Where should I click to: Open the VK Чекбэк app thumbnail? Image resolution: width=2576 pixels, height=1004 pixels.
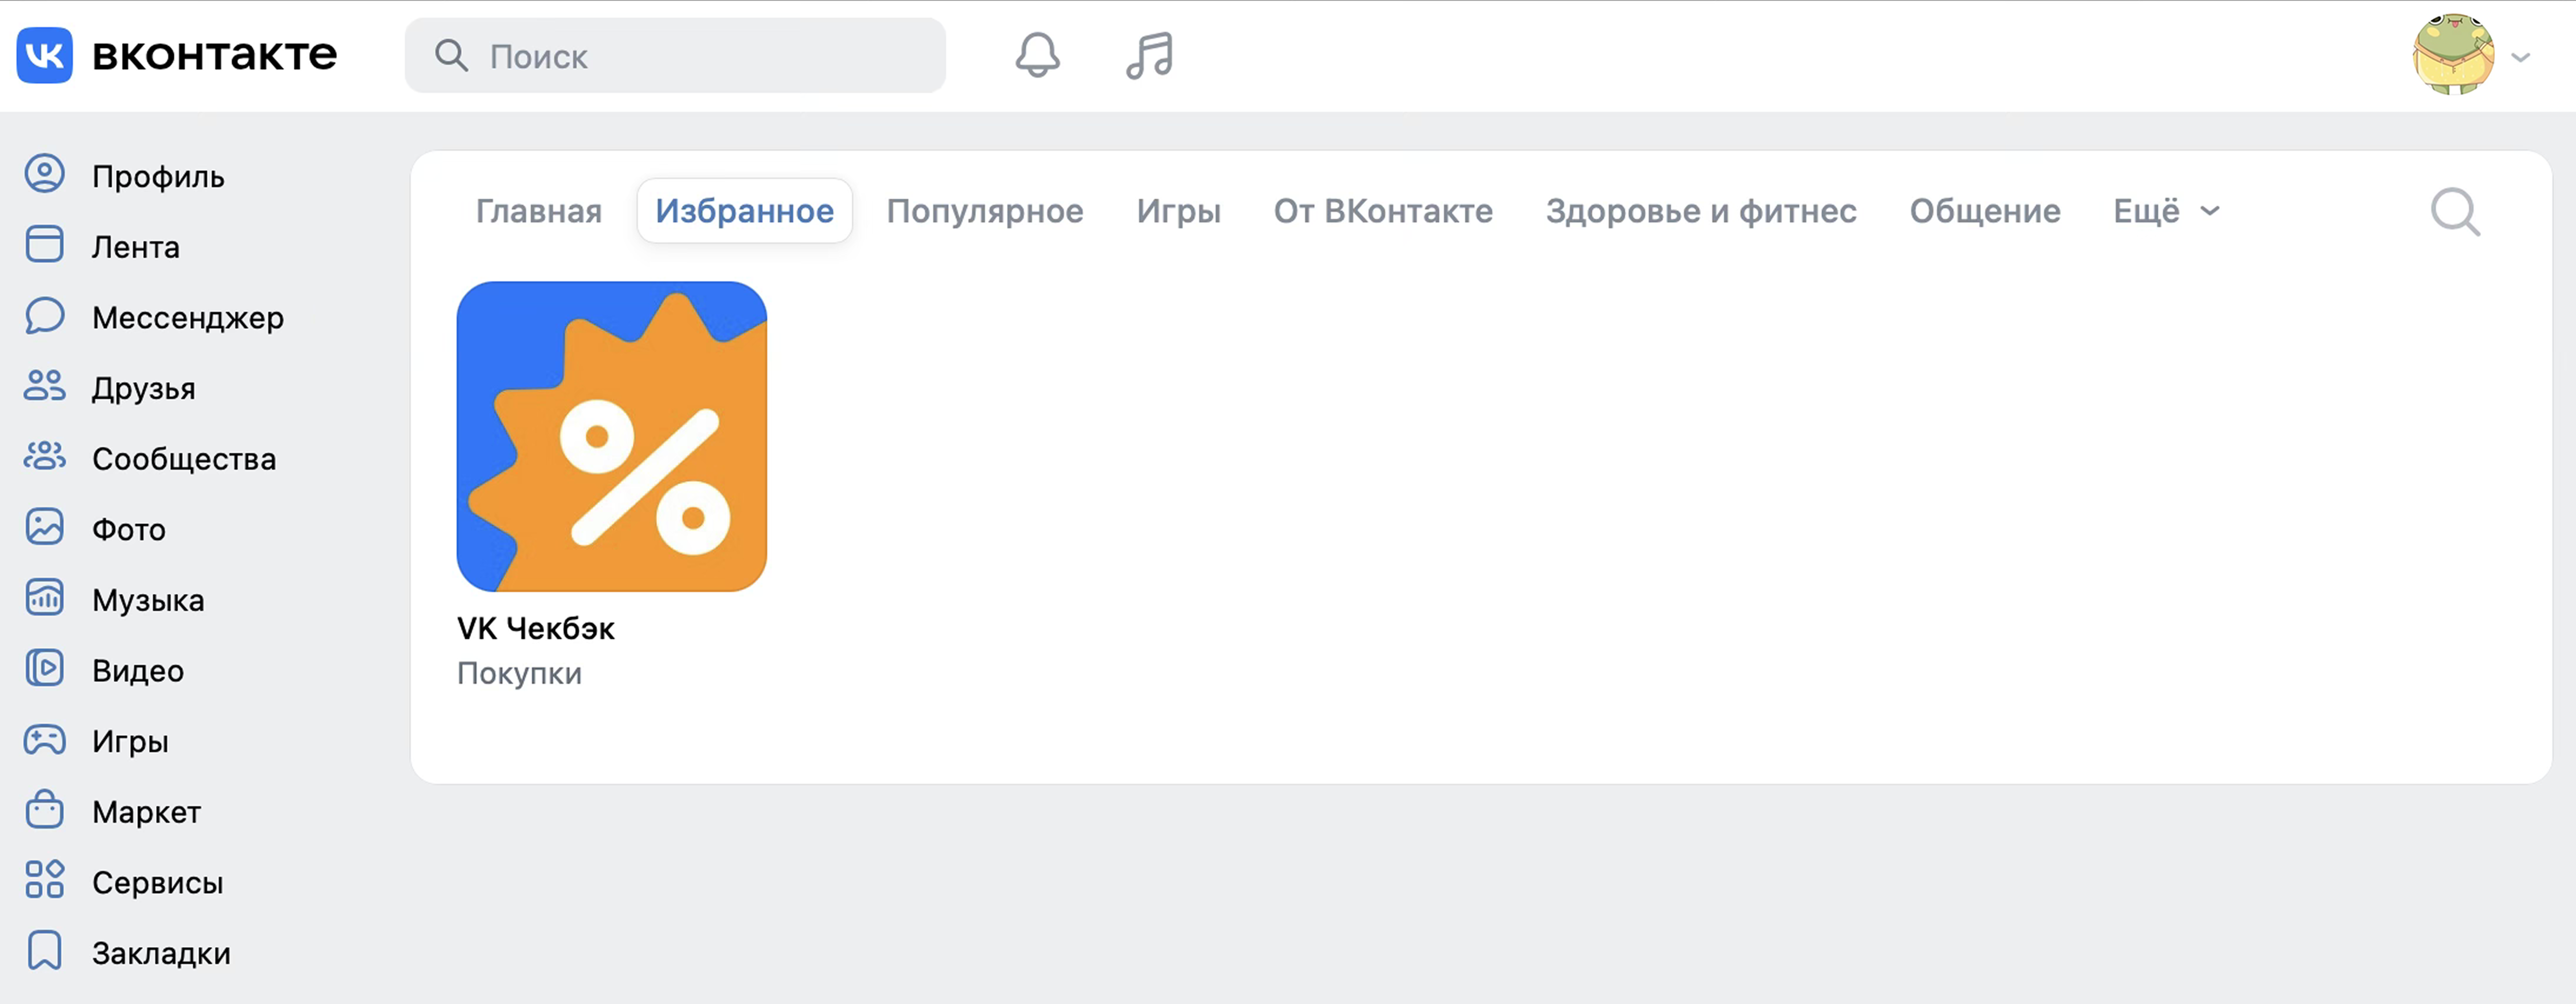click(x=611, y=437)
